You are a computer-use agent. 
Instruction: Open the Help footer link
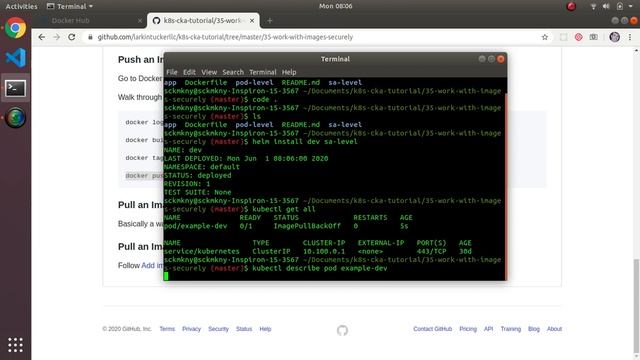tap(265, 329)
